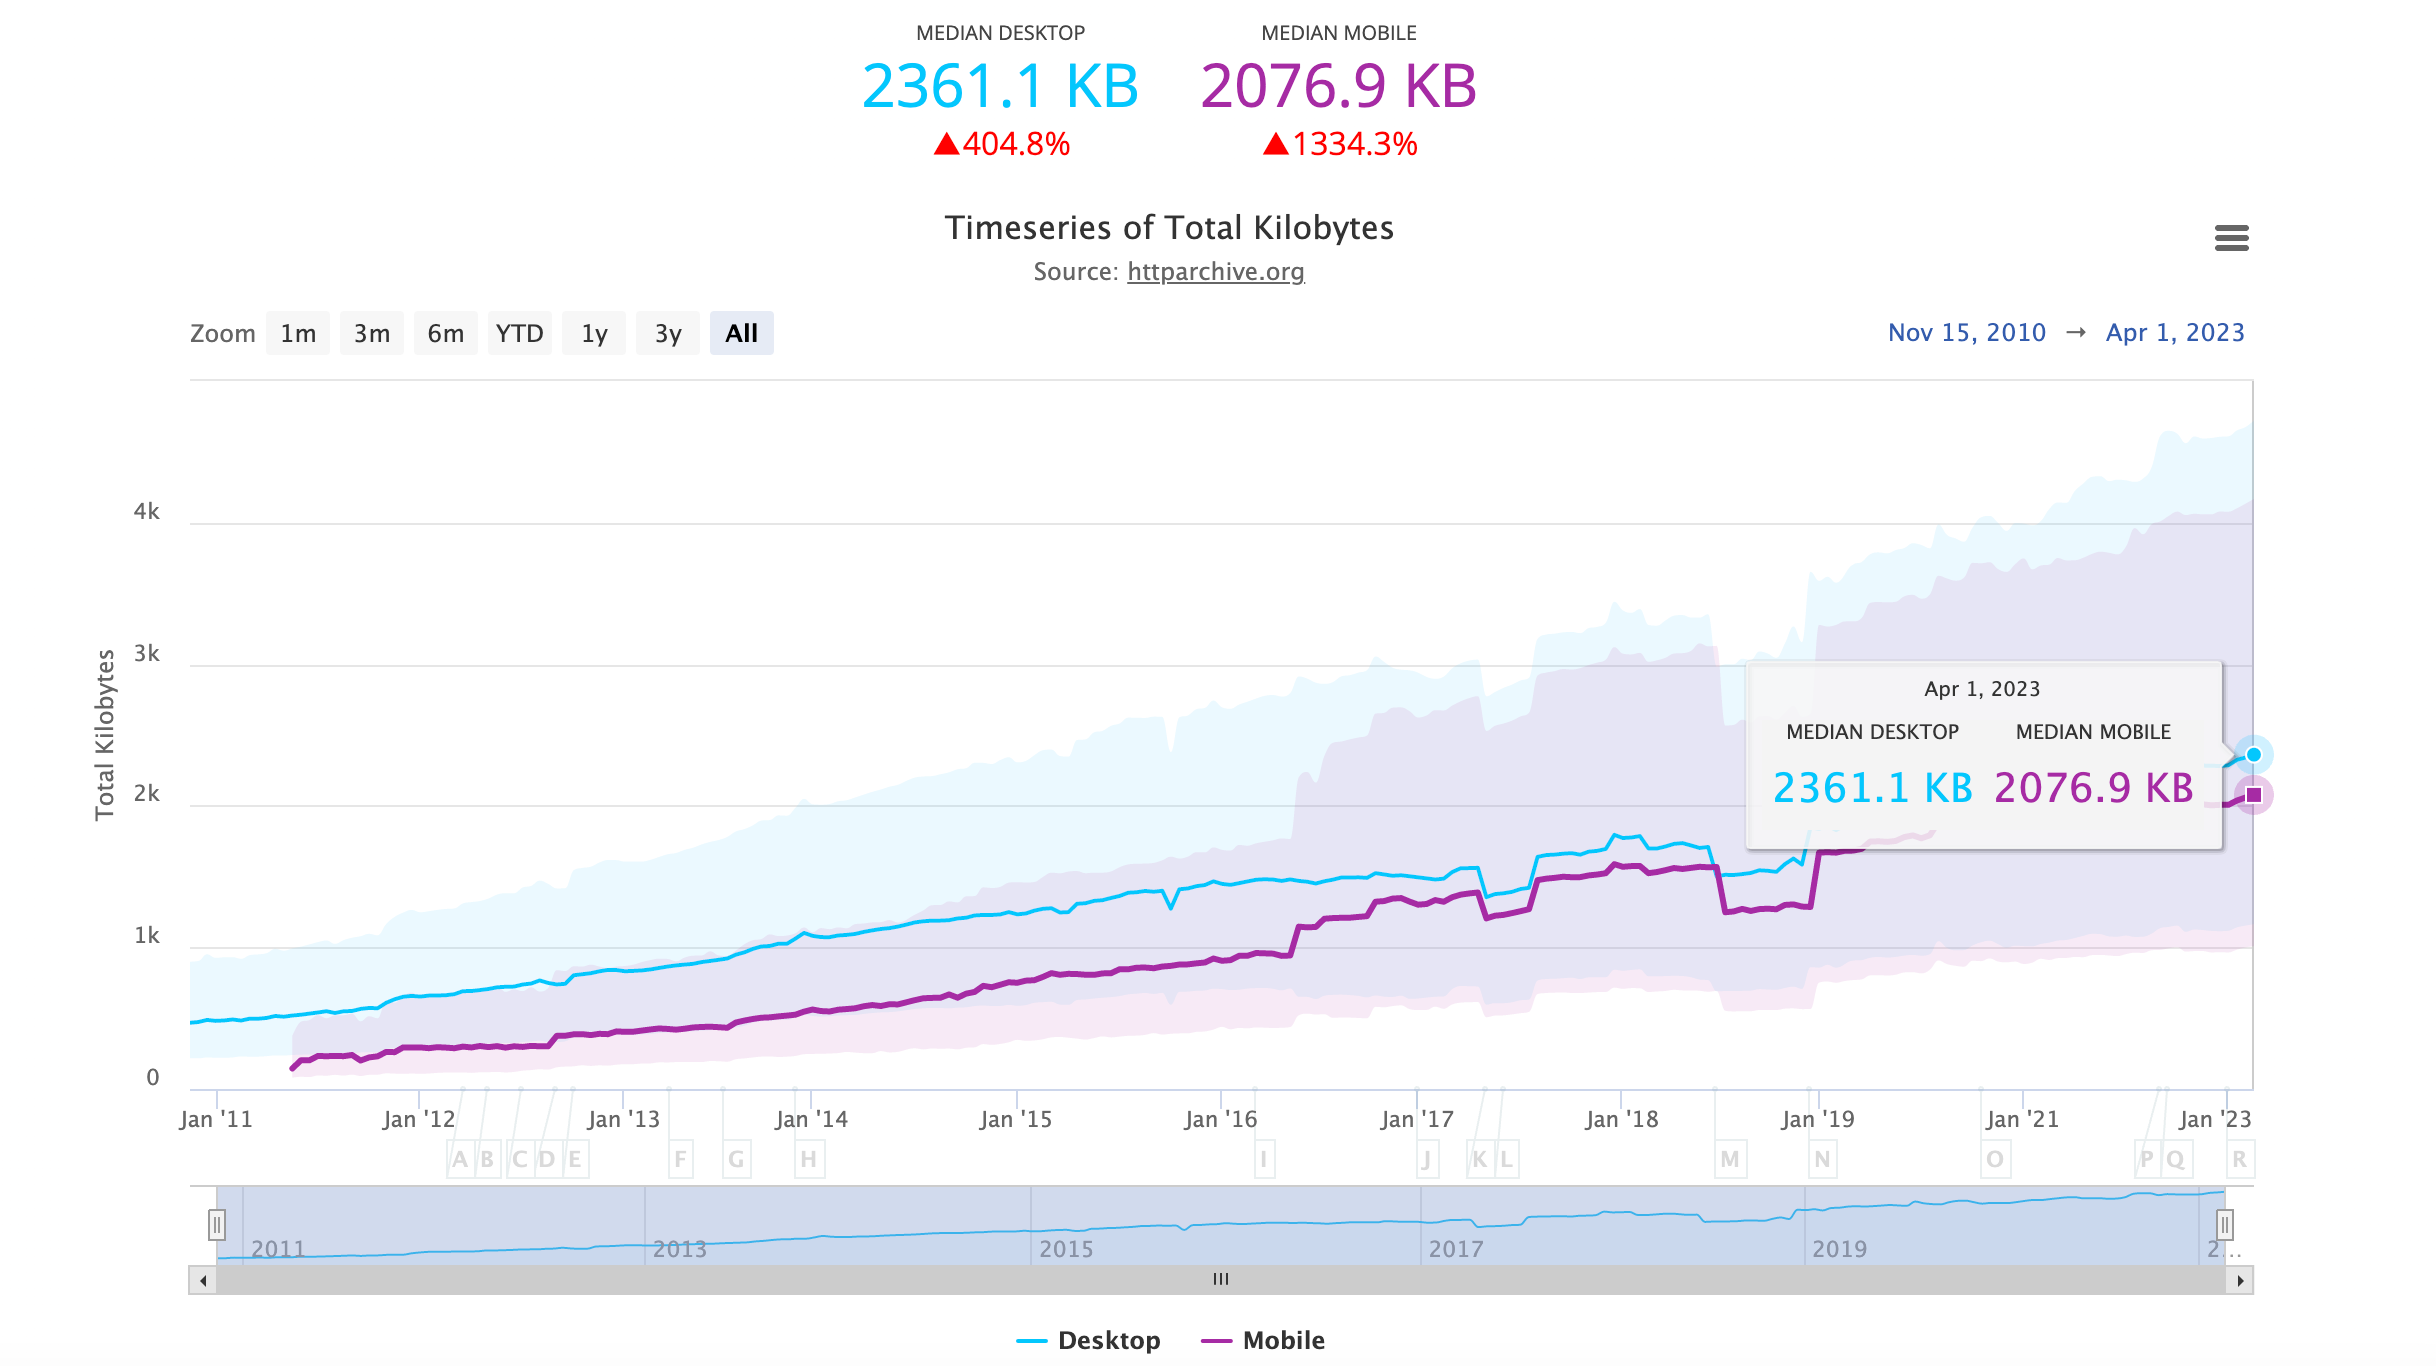Toggle the Mobile series in the legend

1263,1340
